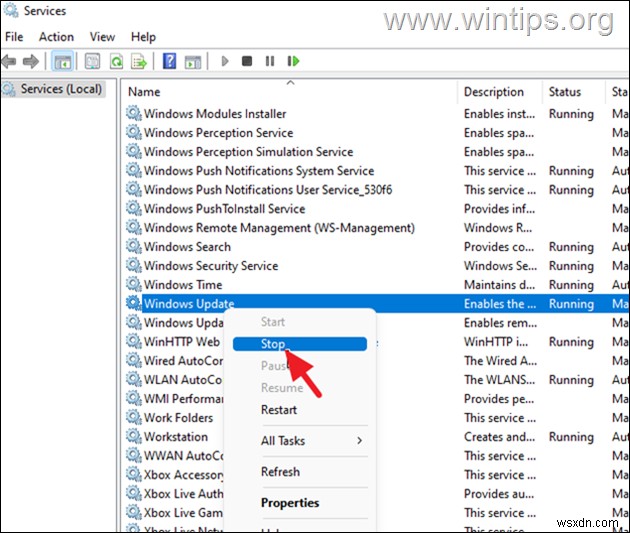Click gear icon of Workstation service

(x=133, y=436)
